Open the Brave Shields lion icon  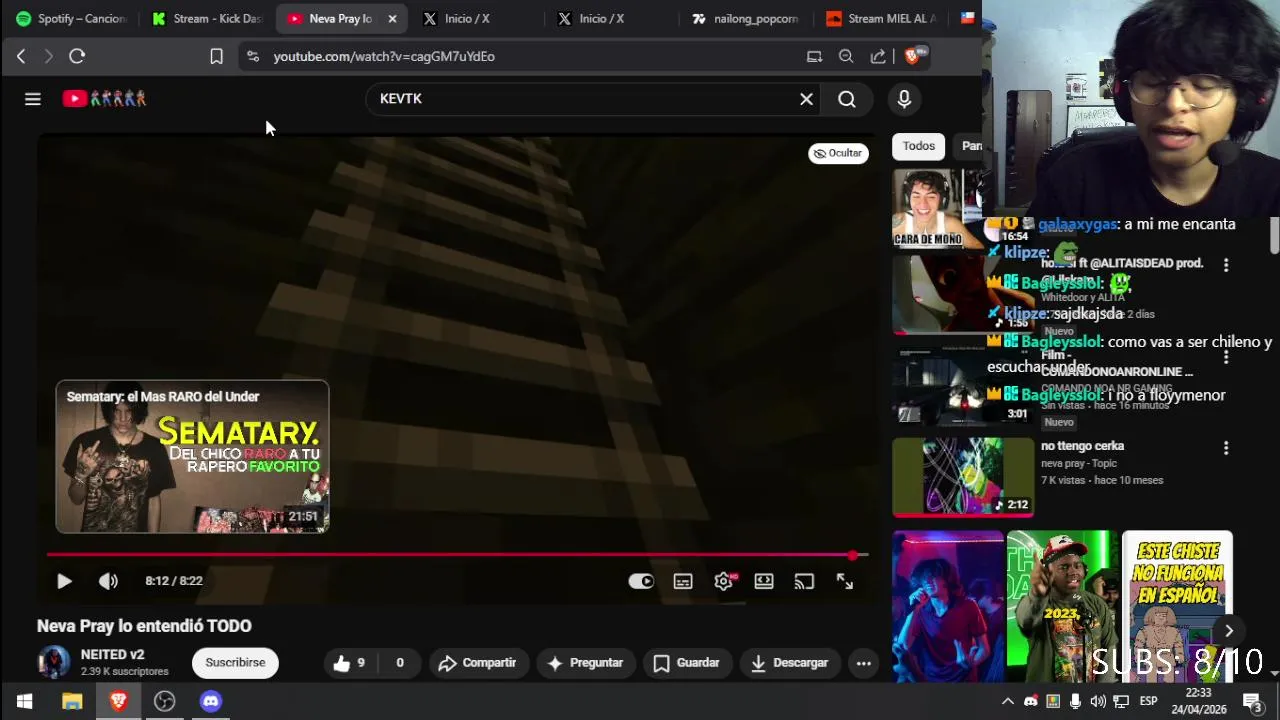912,56
